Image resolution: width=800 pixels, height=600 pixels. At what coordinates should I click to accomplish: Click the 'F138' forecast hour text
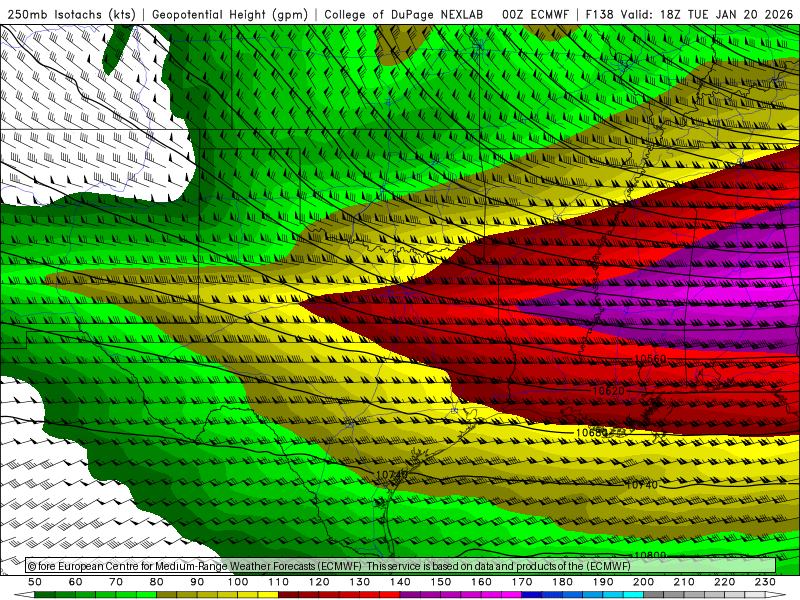(599, 14)
